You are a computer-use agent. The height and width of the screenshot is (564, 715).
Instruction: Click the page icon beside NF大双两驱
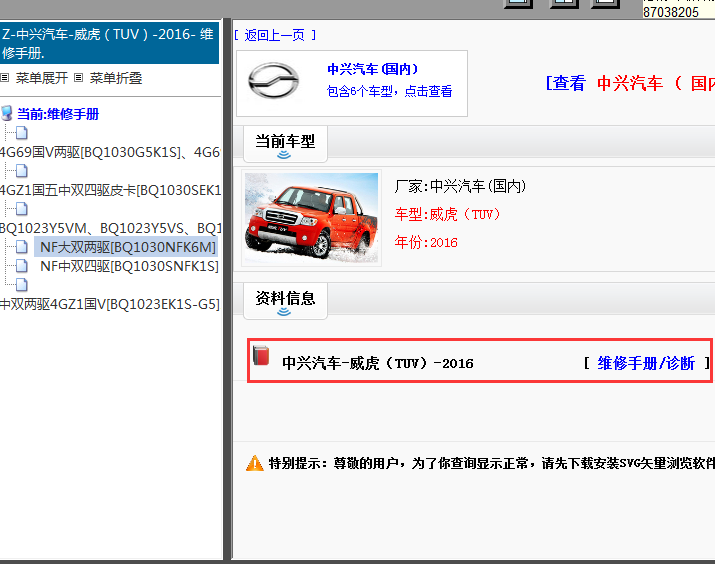click(21, 247)
